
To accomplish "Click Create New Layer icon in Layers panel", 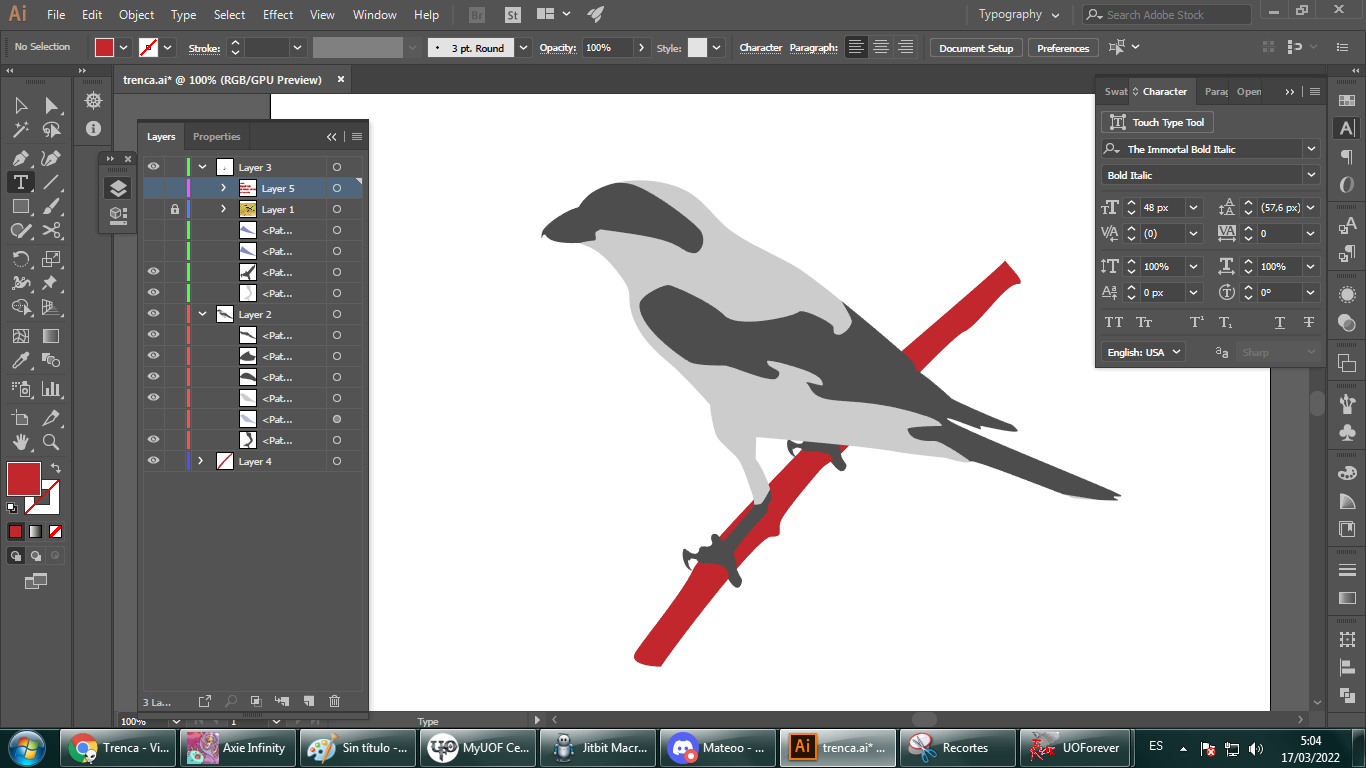I will (x=308, y=701).
